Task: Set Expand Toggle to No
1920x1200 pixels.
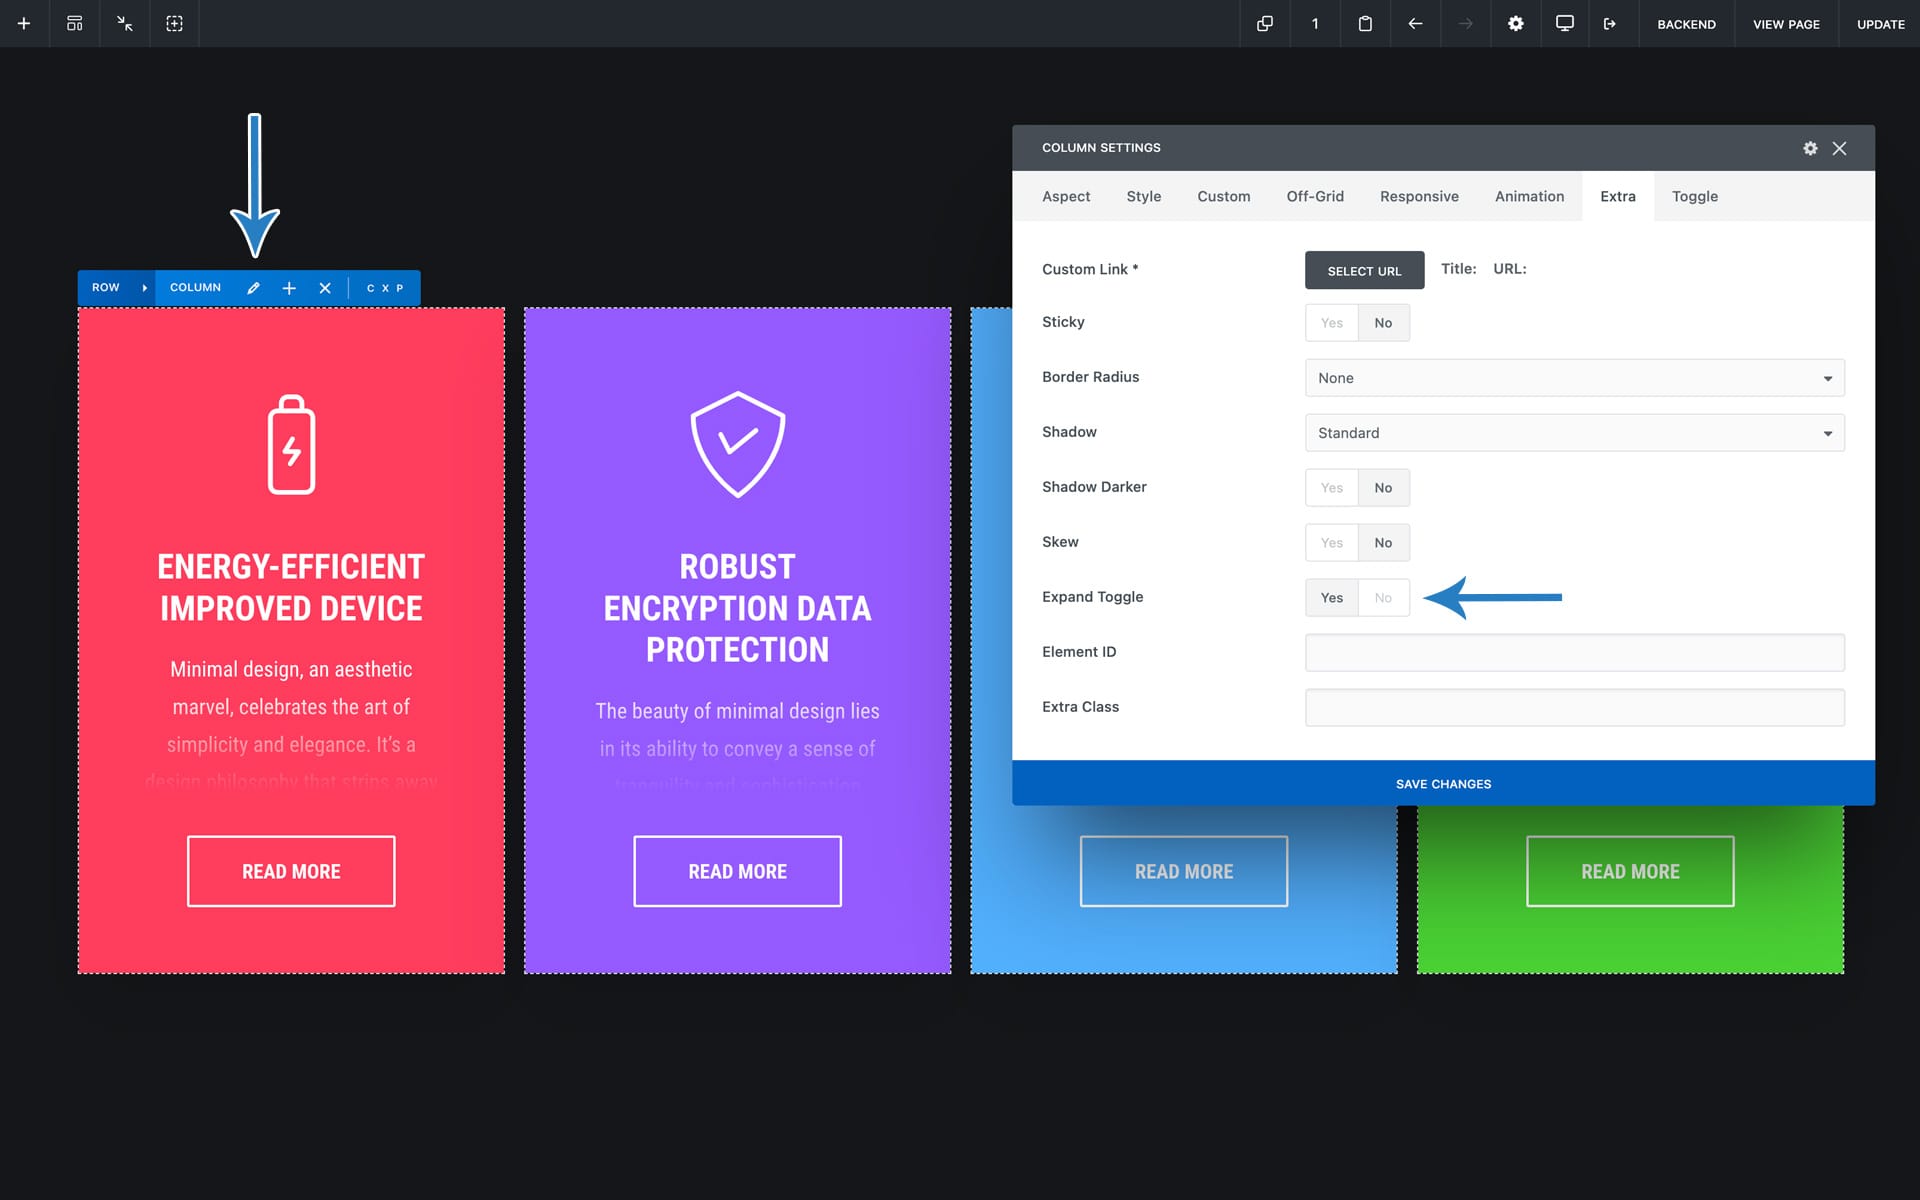Action: point(1383,598)
